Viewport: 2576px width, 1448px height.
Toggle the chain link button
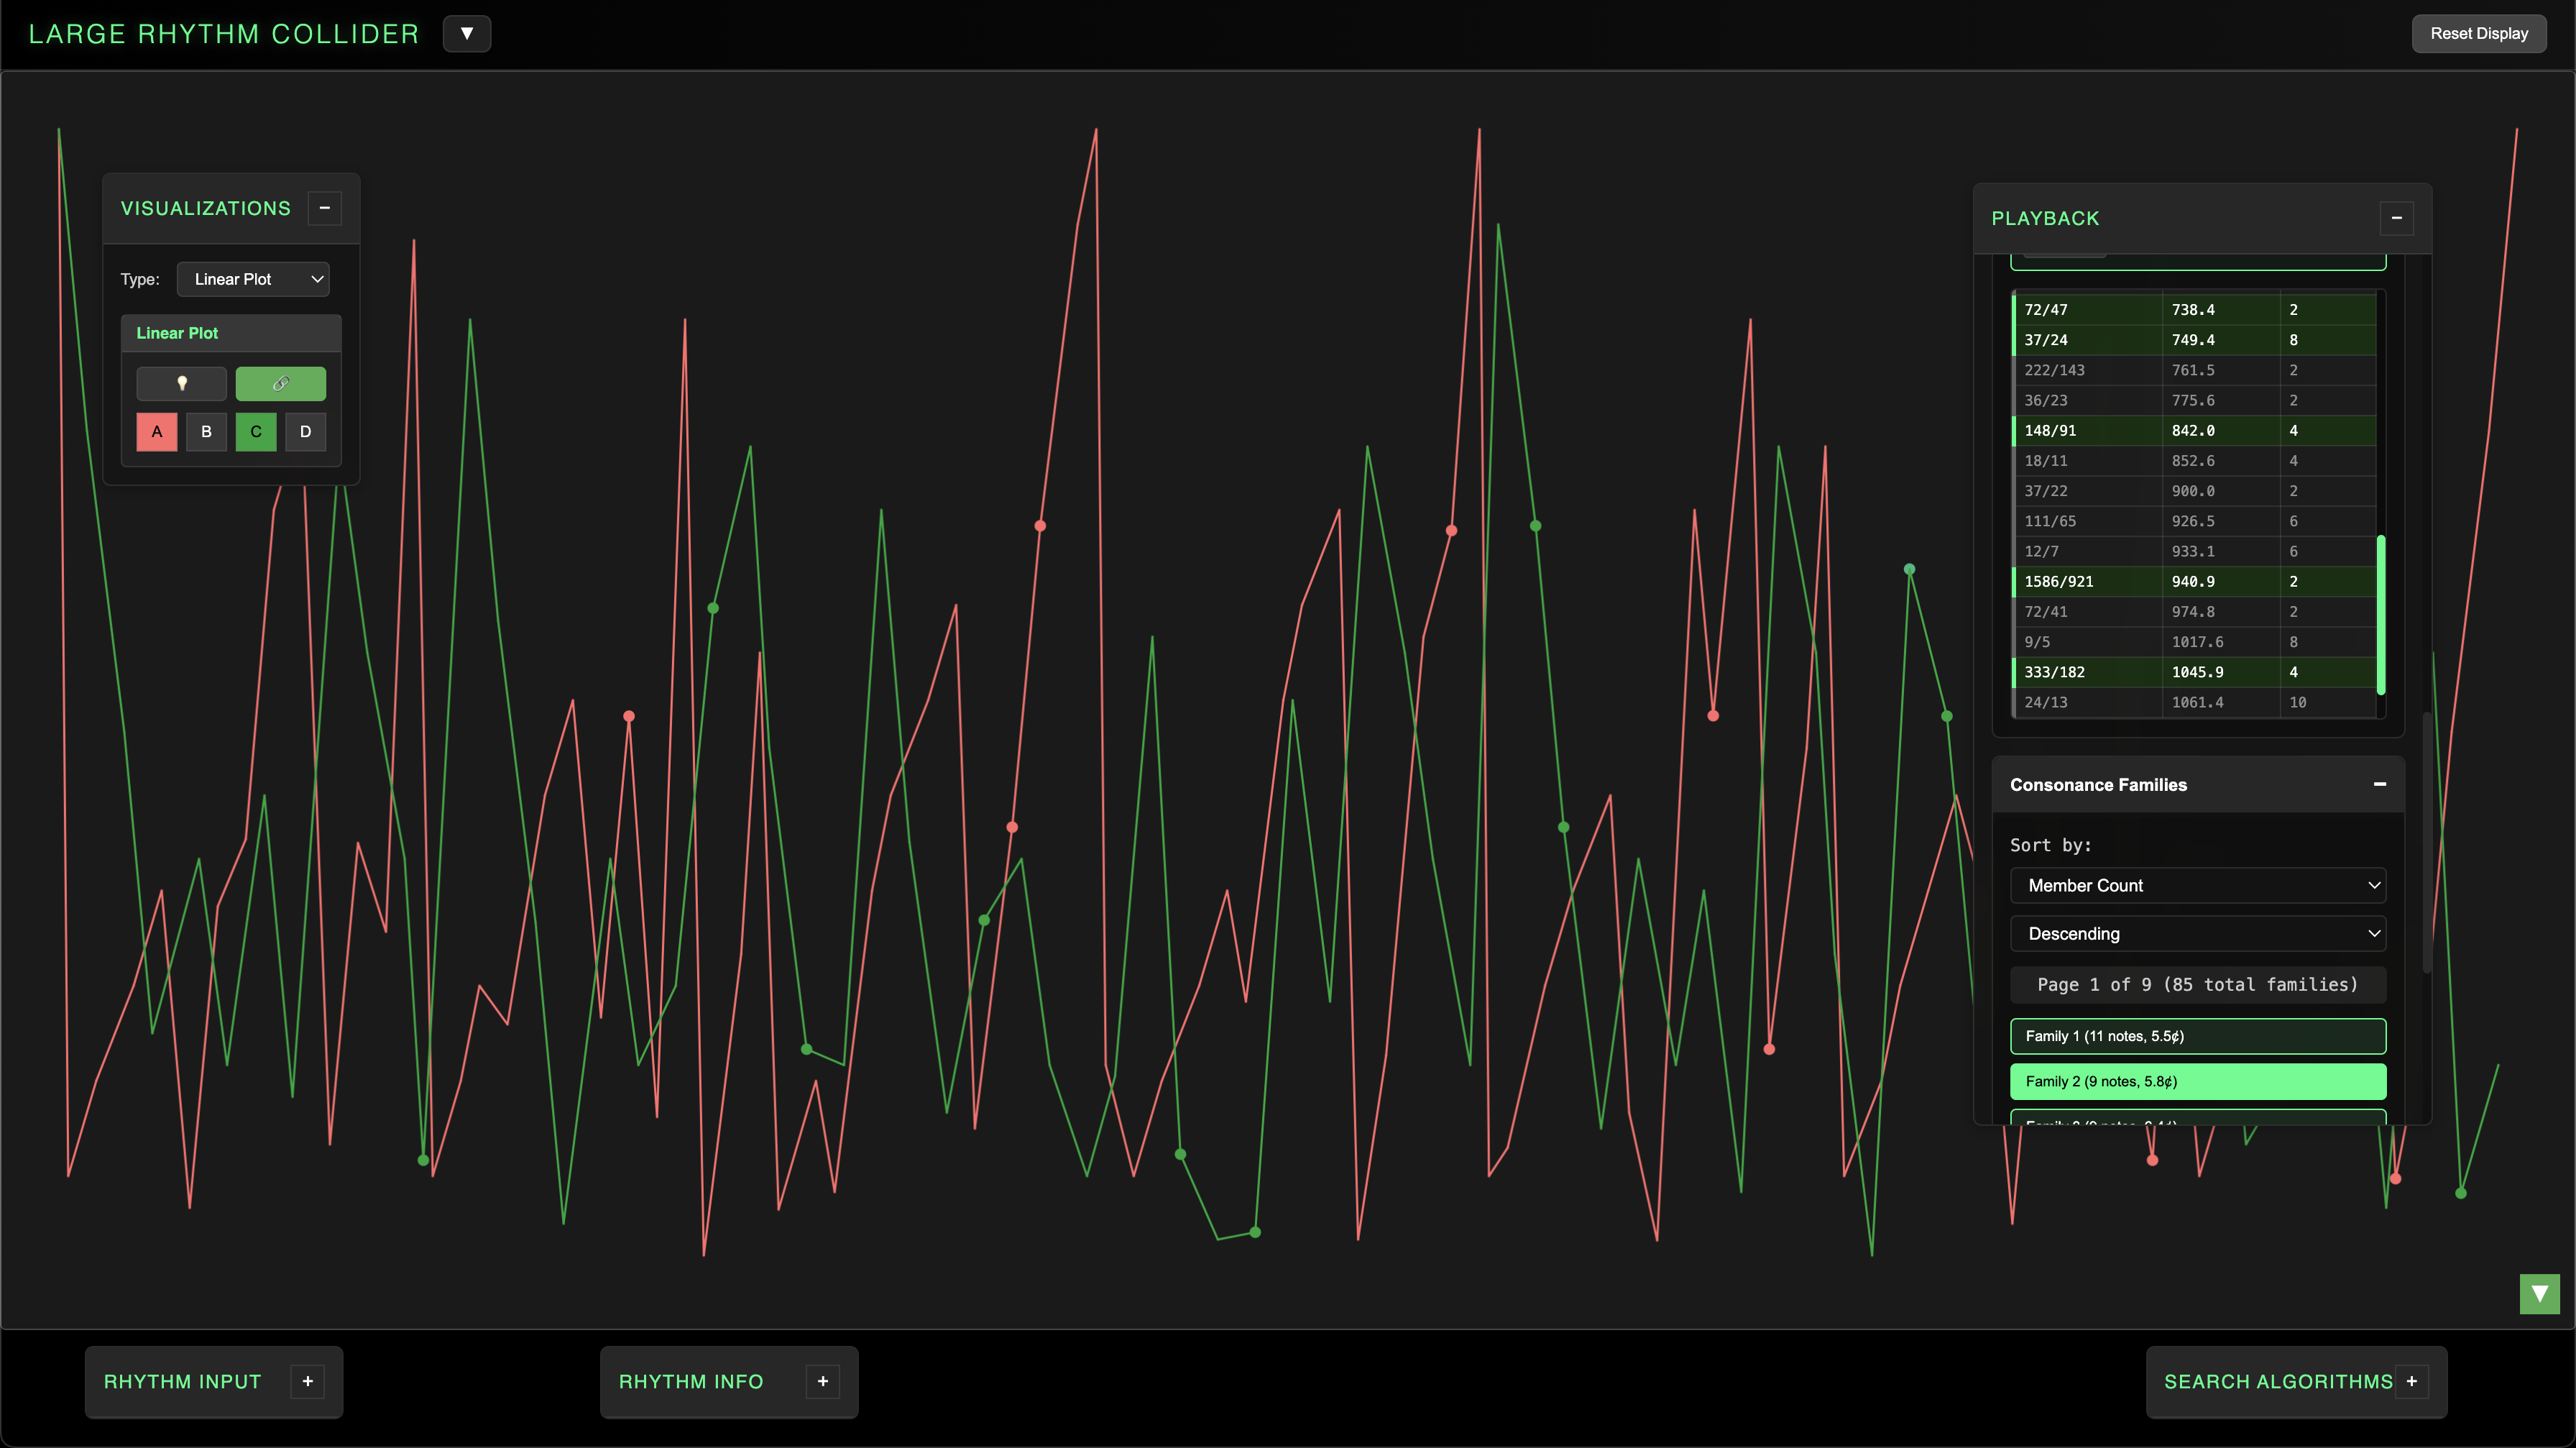(x=280, y=384)
